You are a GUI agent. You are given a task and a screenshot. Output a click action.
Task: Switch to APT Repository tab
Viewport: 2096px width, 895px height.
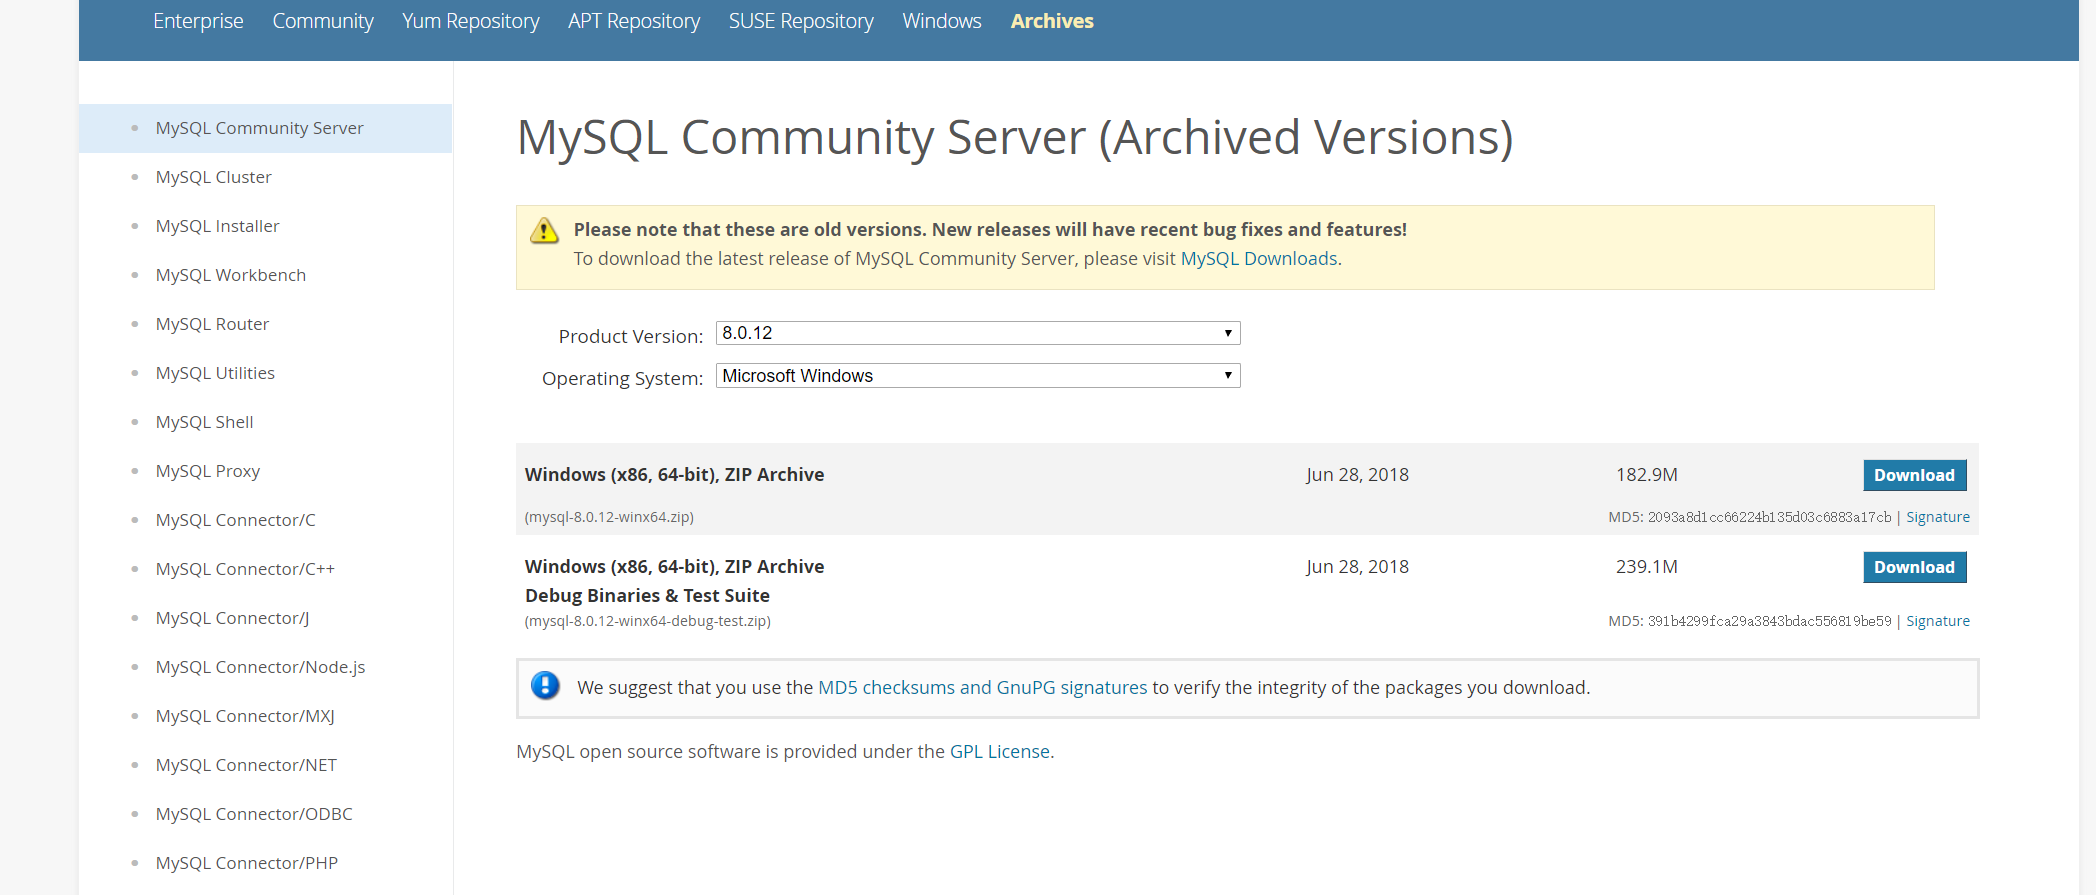coord(634,21)
